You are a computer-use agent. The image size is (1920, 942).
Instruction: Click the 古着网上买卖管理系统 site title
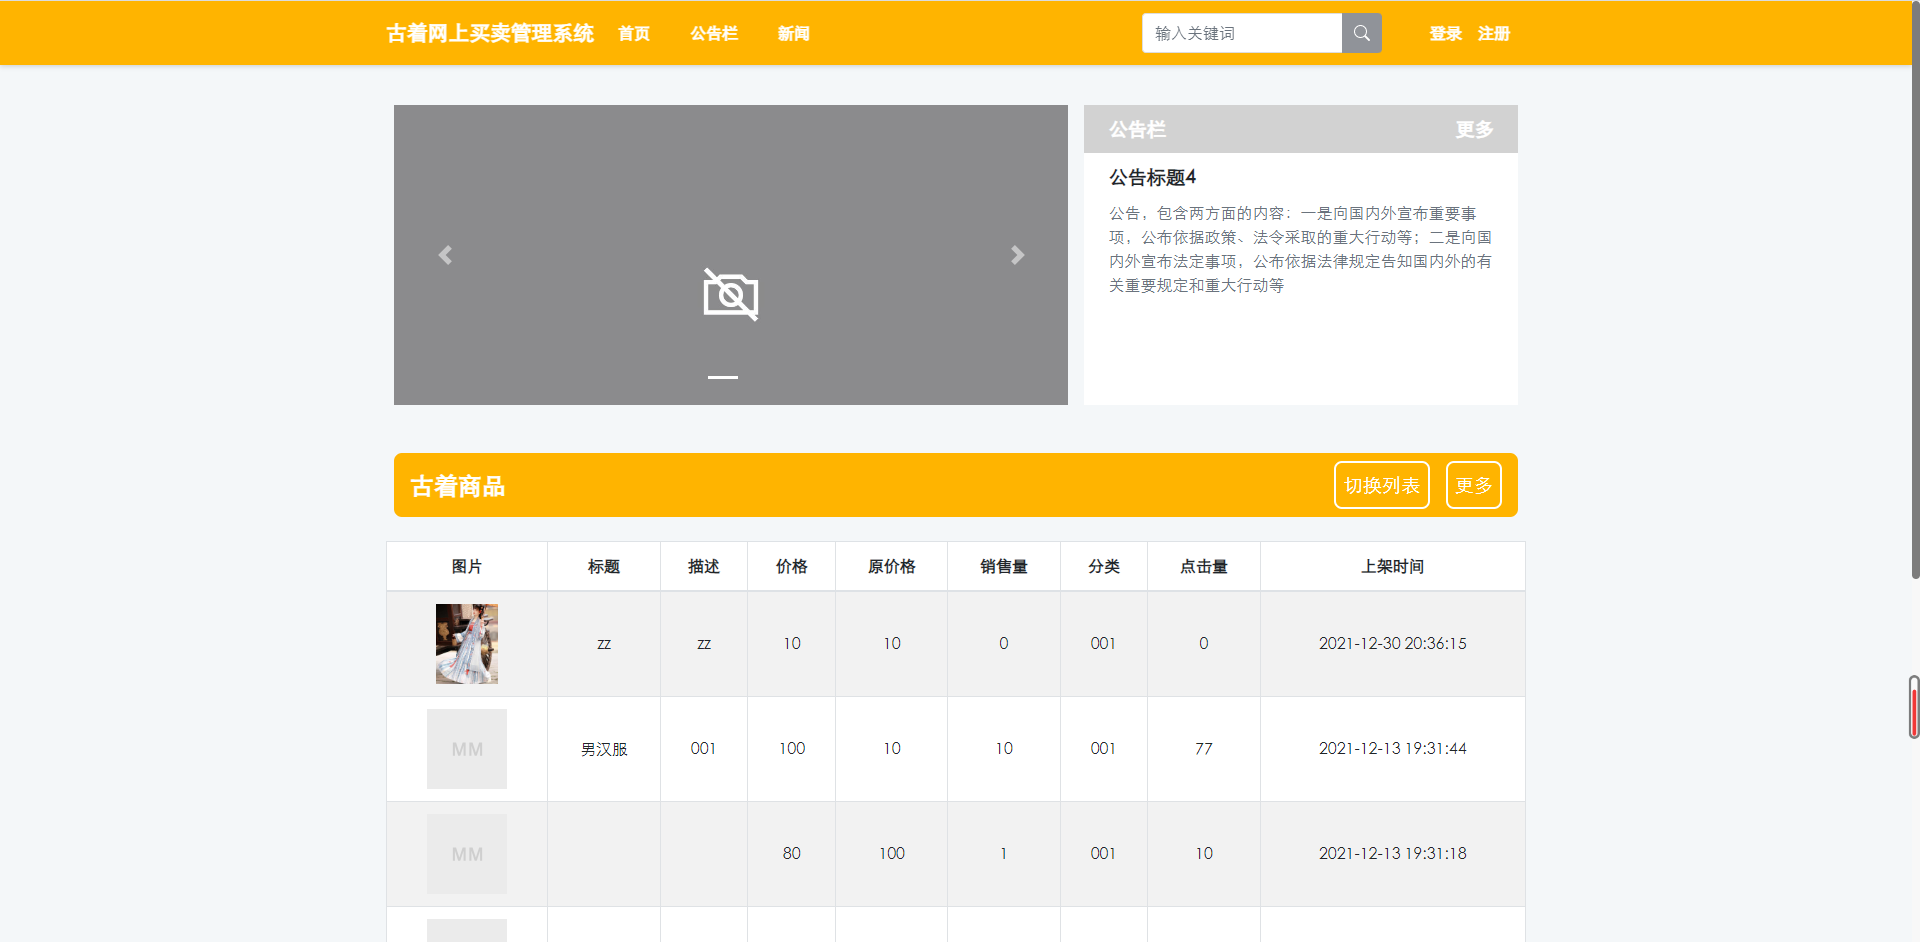[490, 33]
